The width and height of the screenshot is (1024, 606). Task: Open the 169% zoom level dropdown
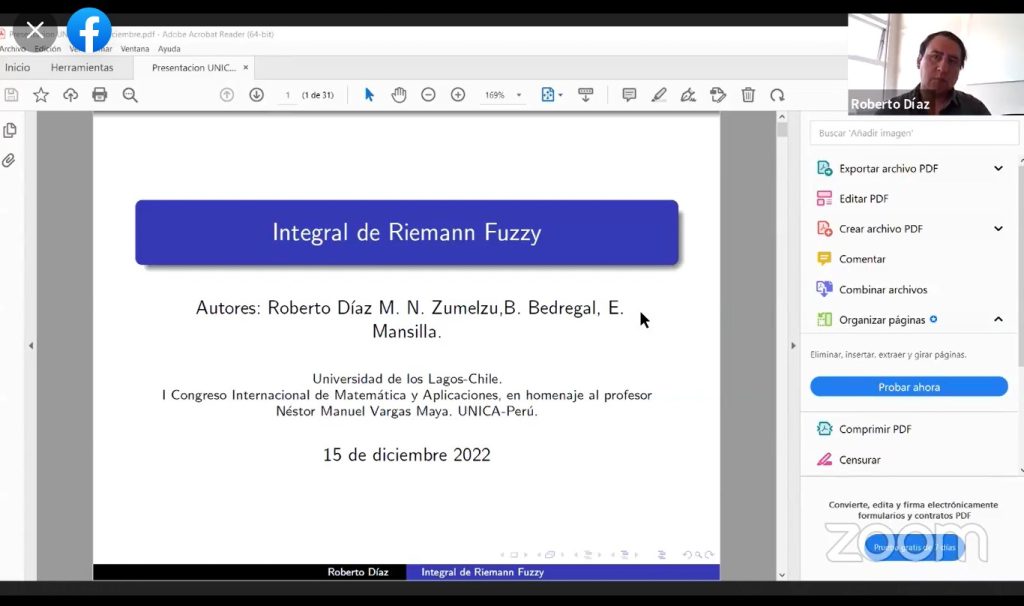coord(503,95)
